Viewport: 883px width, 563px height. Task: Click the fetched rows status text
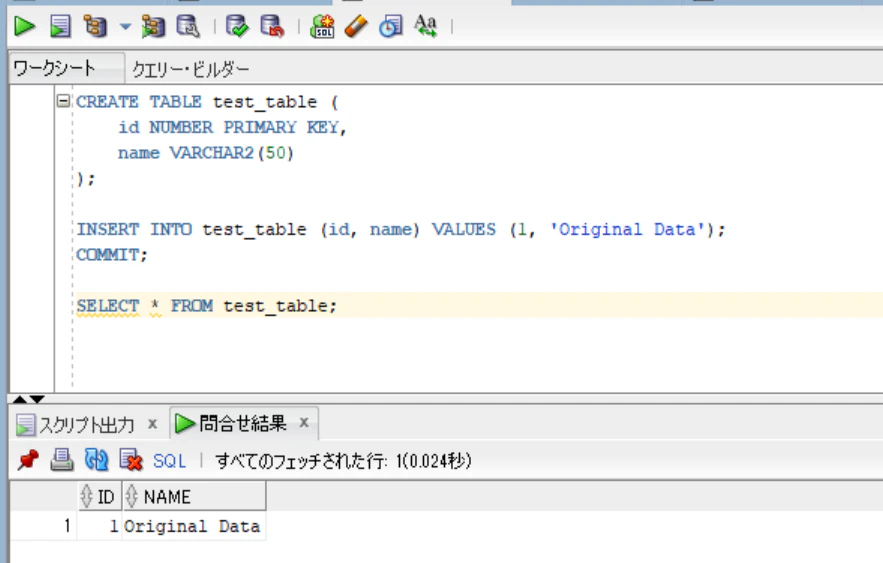(344, 461)
